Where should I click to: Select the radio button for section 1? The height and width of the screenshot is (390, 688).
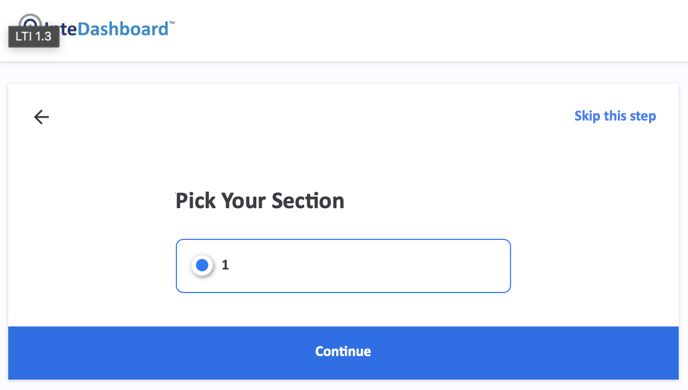(202, 265)
